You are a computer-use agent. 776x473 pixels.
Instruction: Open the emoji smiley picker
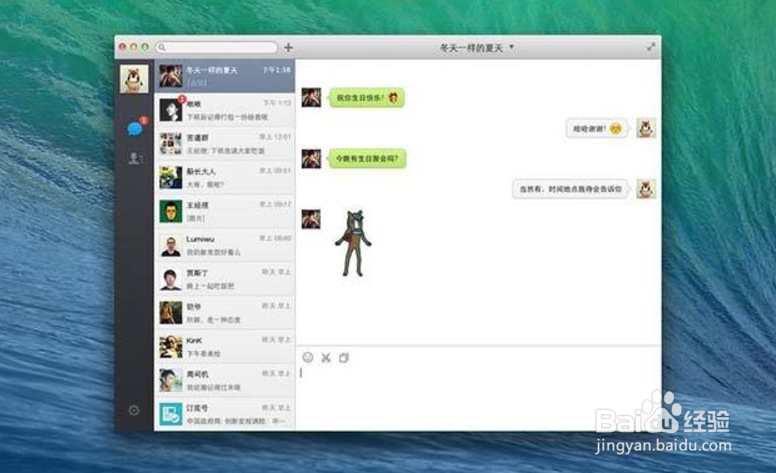click(x=308, y=357)
